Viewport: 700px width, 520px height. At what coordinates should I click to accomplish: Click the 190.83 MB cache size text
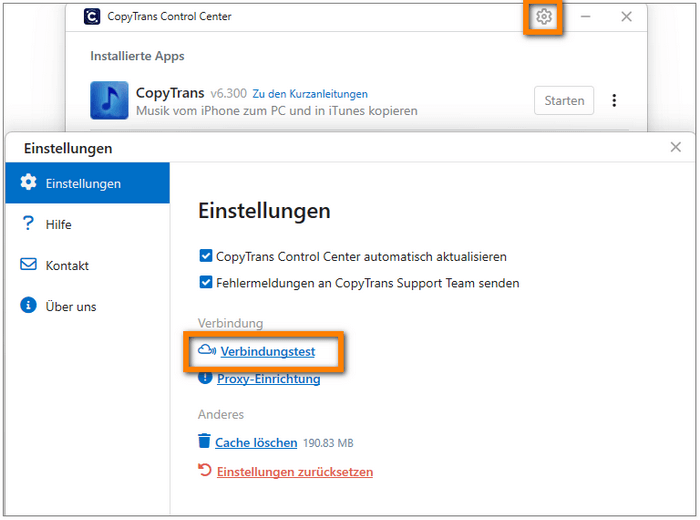tap(328, 443)
